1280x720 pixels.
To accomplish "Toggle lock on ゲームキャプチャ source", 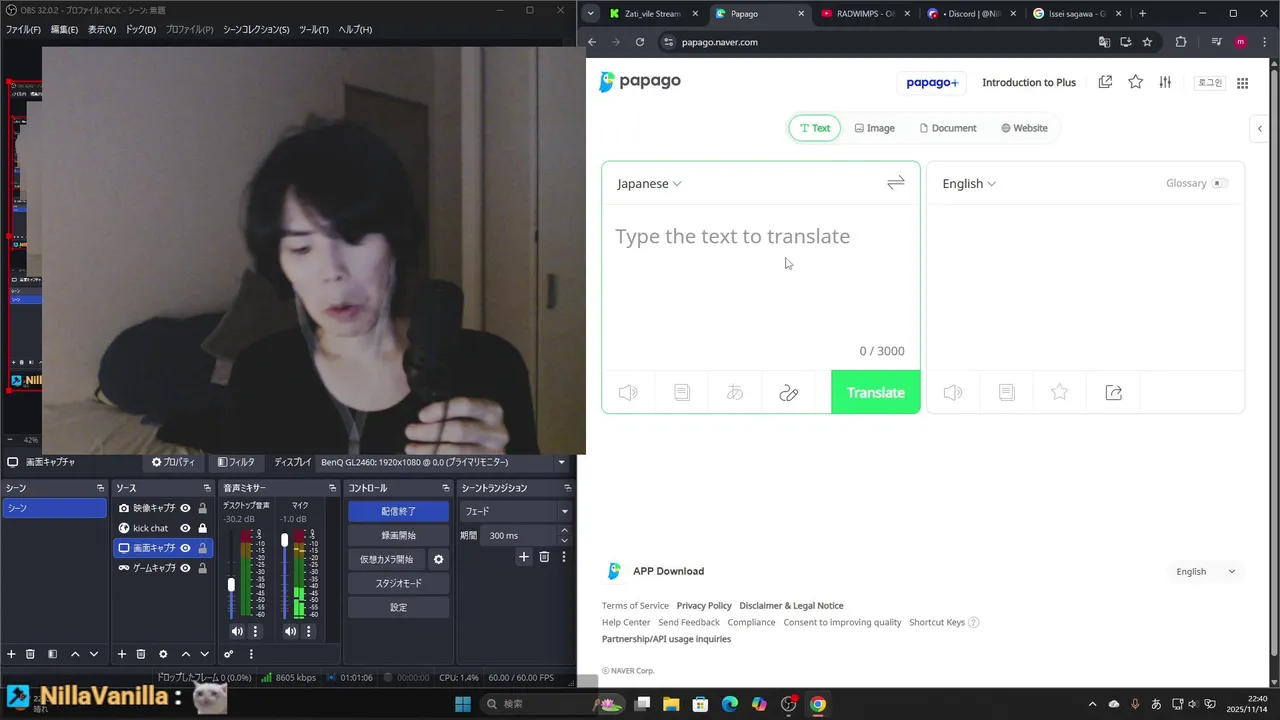I will (202, 568).
